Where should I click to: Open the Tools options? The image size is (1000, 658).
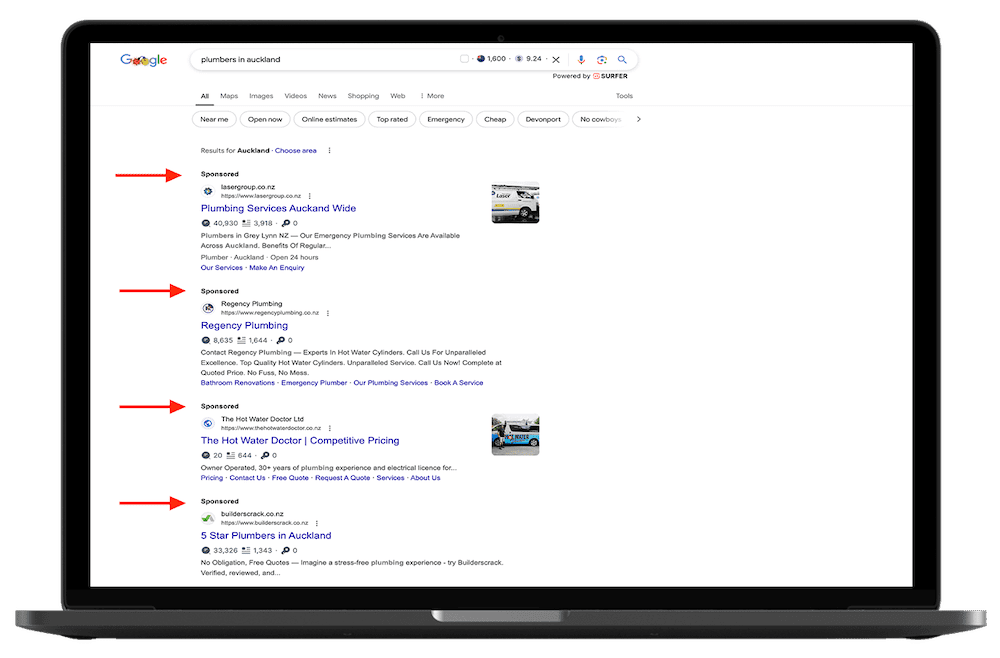pos(624,96)
